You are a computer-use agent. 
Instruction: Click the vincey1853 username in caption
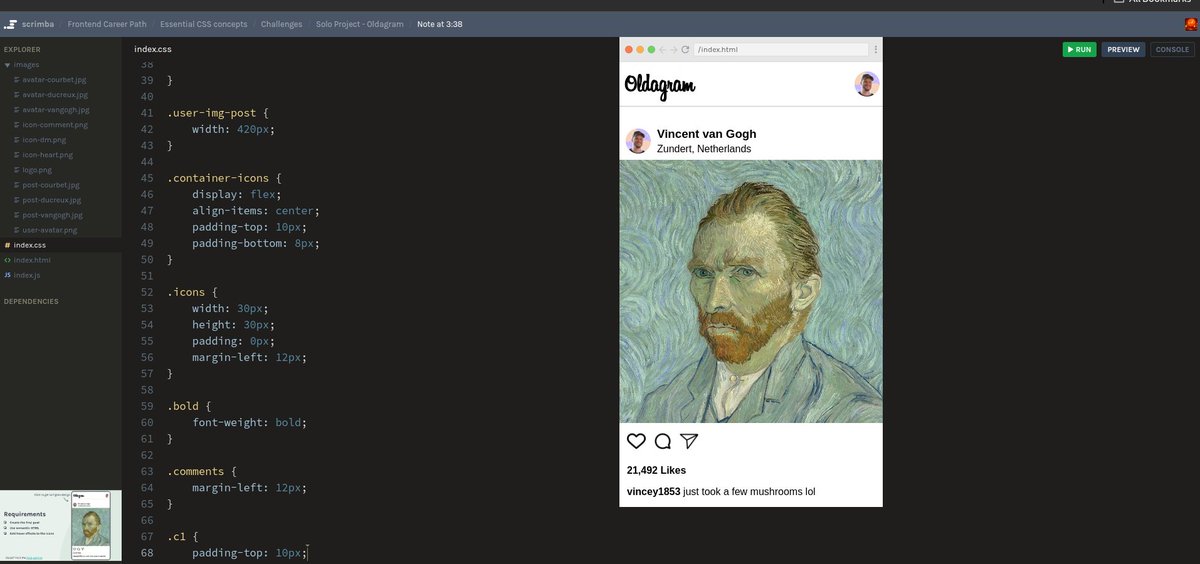(x=653, y=492)
